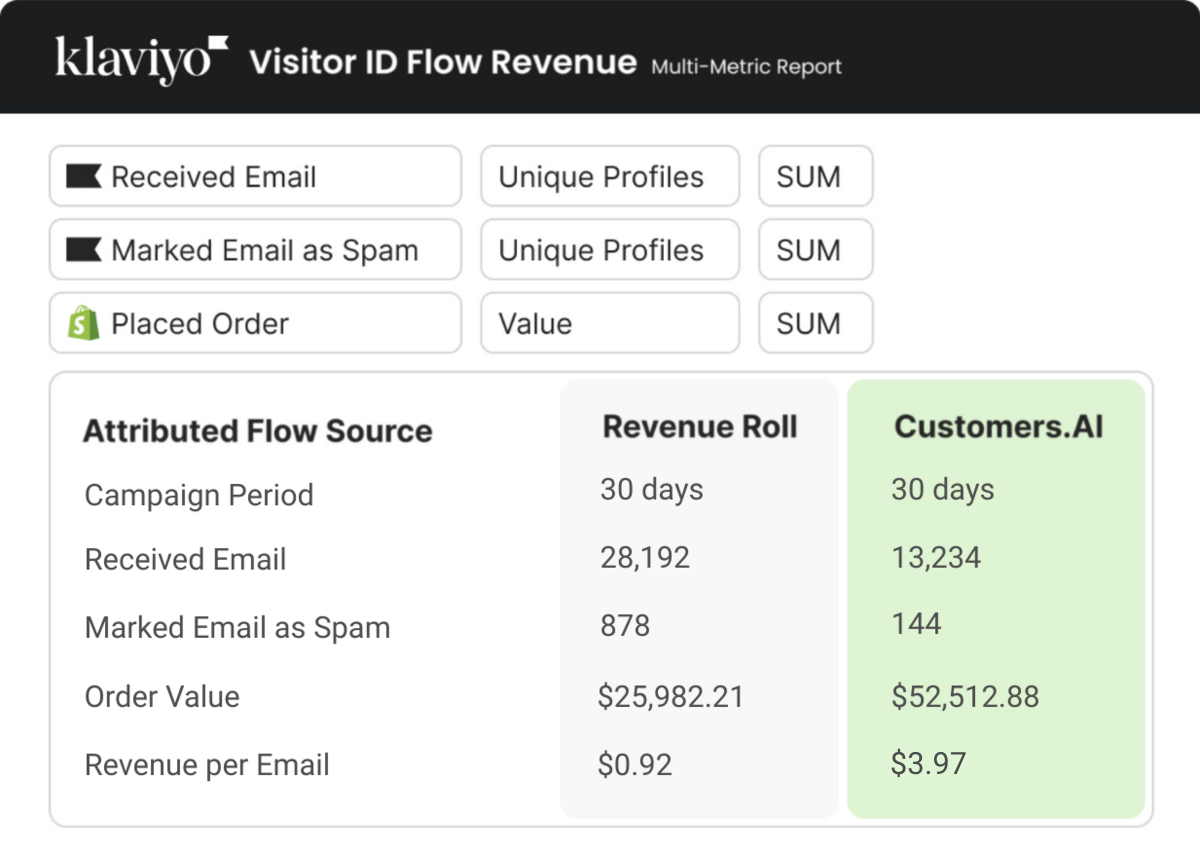Toggle the Received Email metric row
This screenshot has width=1200, height=852.
pyautogui.click(x=255, y=176)
